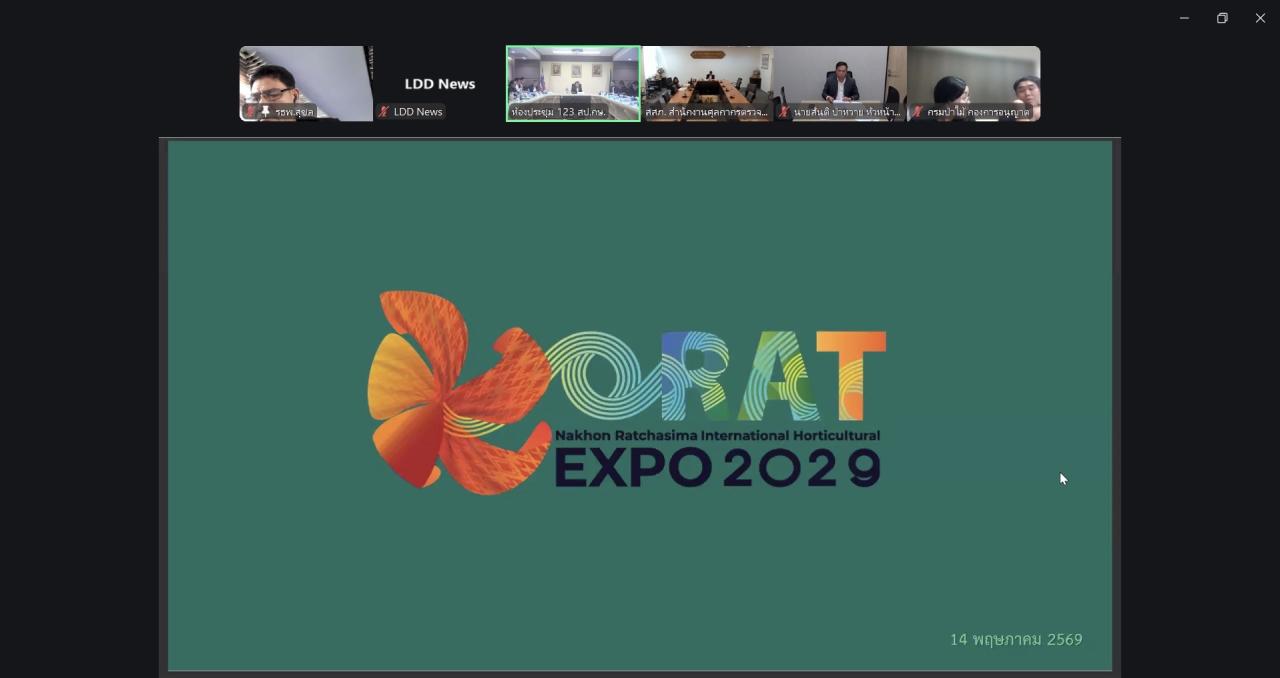
Task: Restore down the meeting window
Action: 1222,18
